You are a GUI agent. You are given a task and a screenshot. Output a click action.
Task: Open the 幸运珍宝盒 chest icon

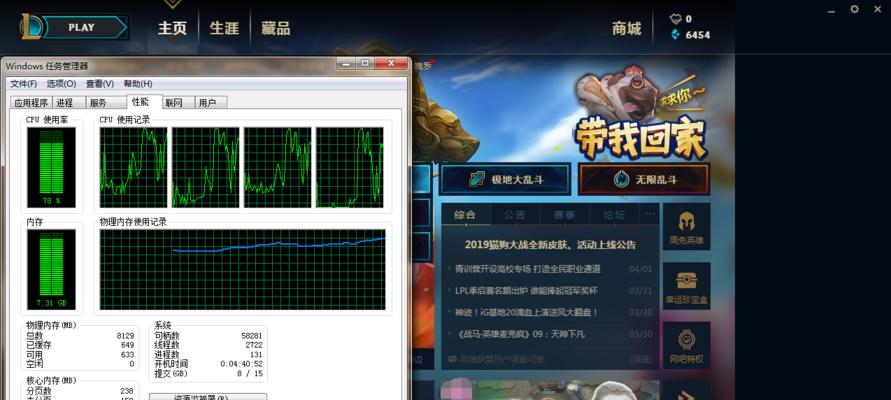tap(686, 286)
